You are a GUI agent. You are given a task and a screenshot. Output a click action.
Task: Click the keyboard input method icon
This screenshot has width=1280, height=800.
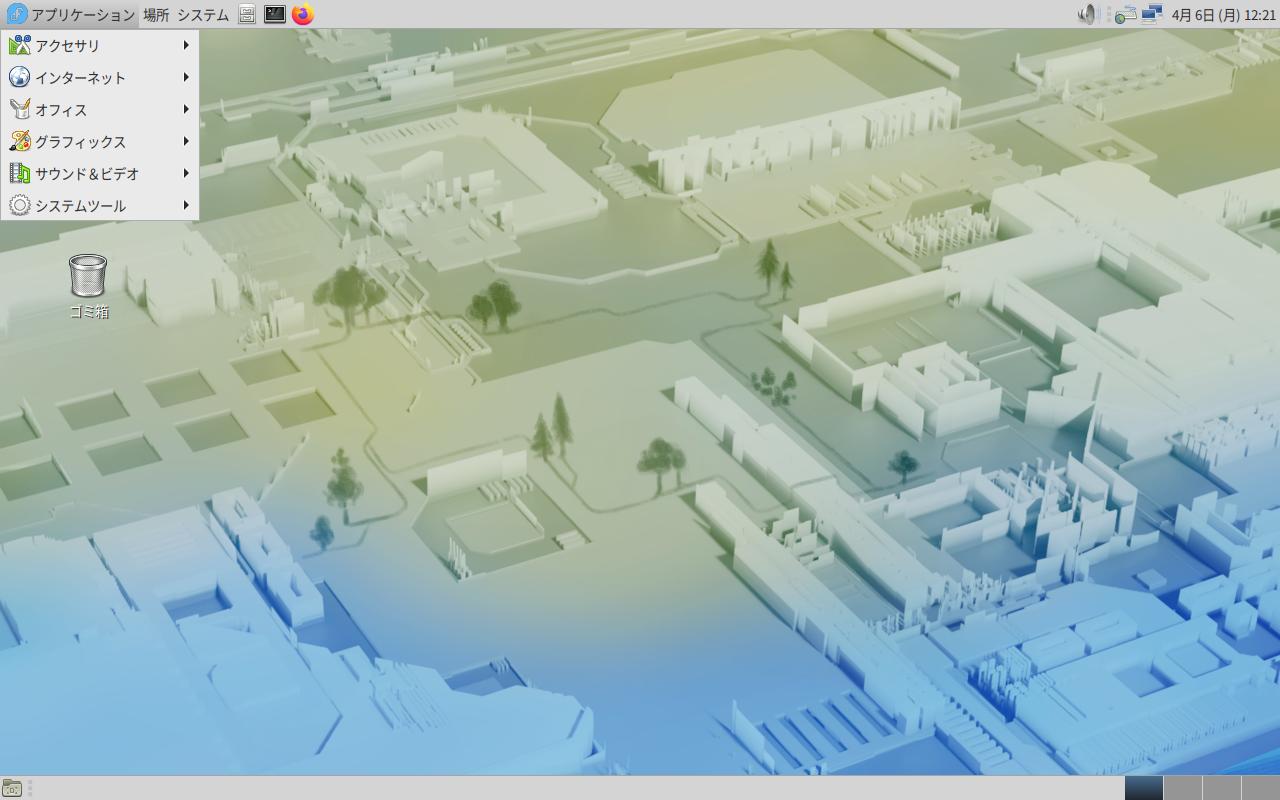click(1126, 14)
